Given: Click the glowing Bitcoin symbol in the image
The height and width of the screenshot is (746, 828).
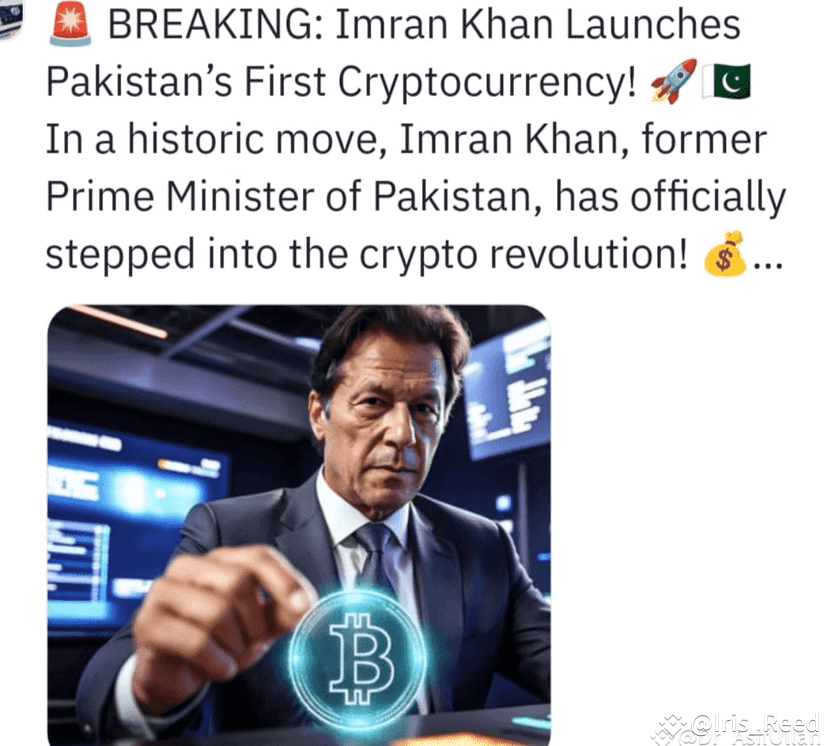Looking at the screenshot, I should pos(361,657).
